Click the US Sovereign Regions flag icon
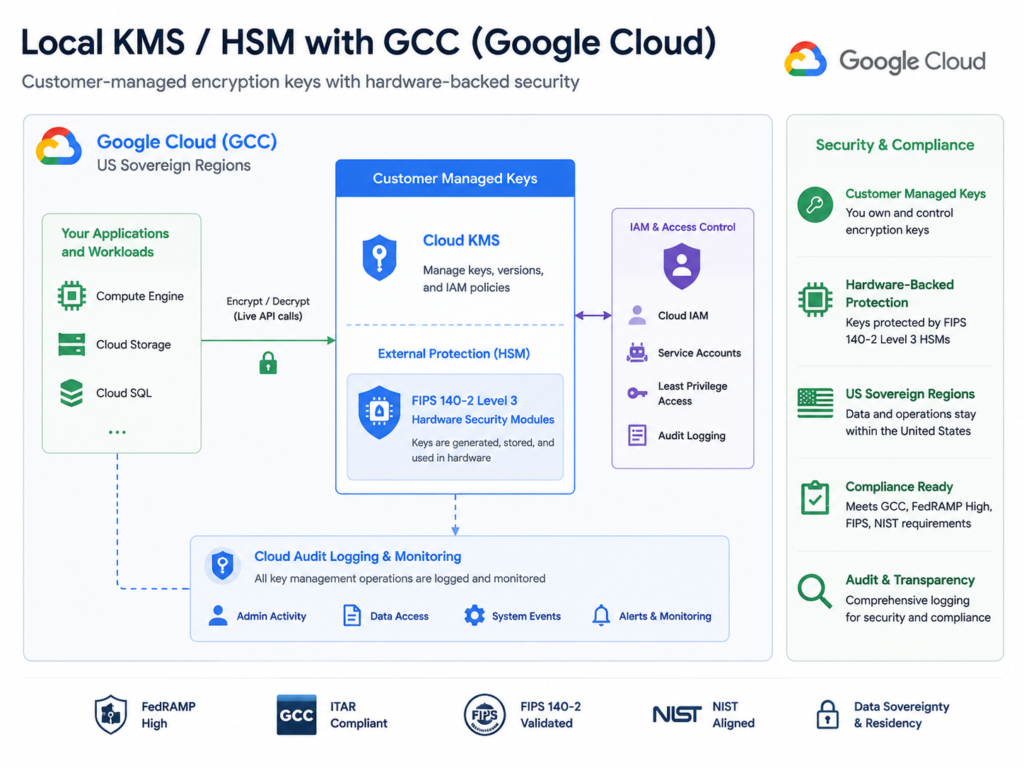The image size is (1024, 768). coord(815,403)
